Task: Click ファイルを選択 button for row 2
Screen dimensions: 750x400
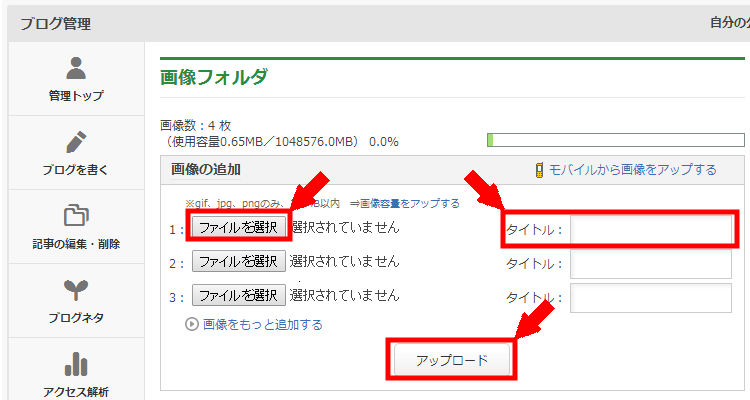Action: tap(239, 261)
